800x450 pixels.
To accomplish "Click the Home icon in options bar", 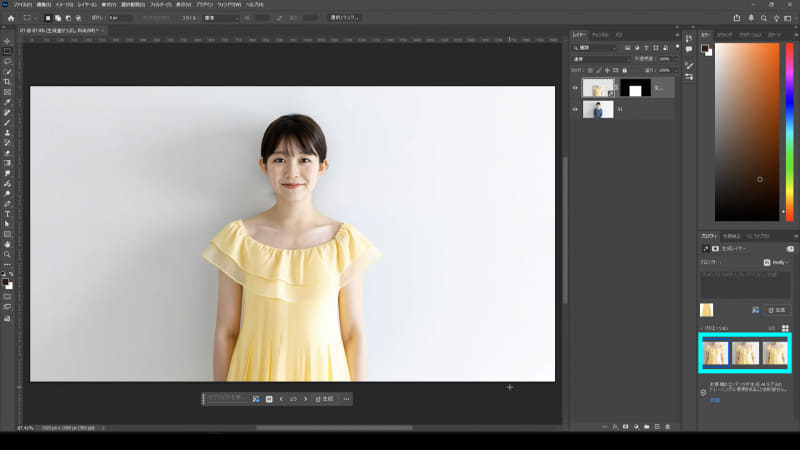I will point(11,18).
